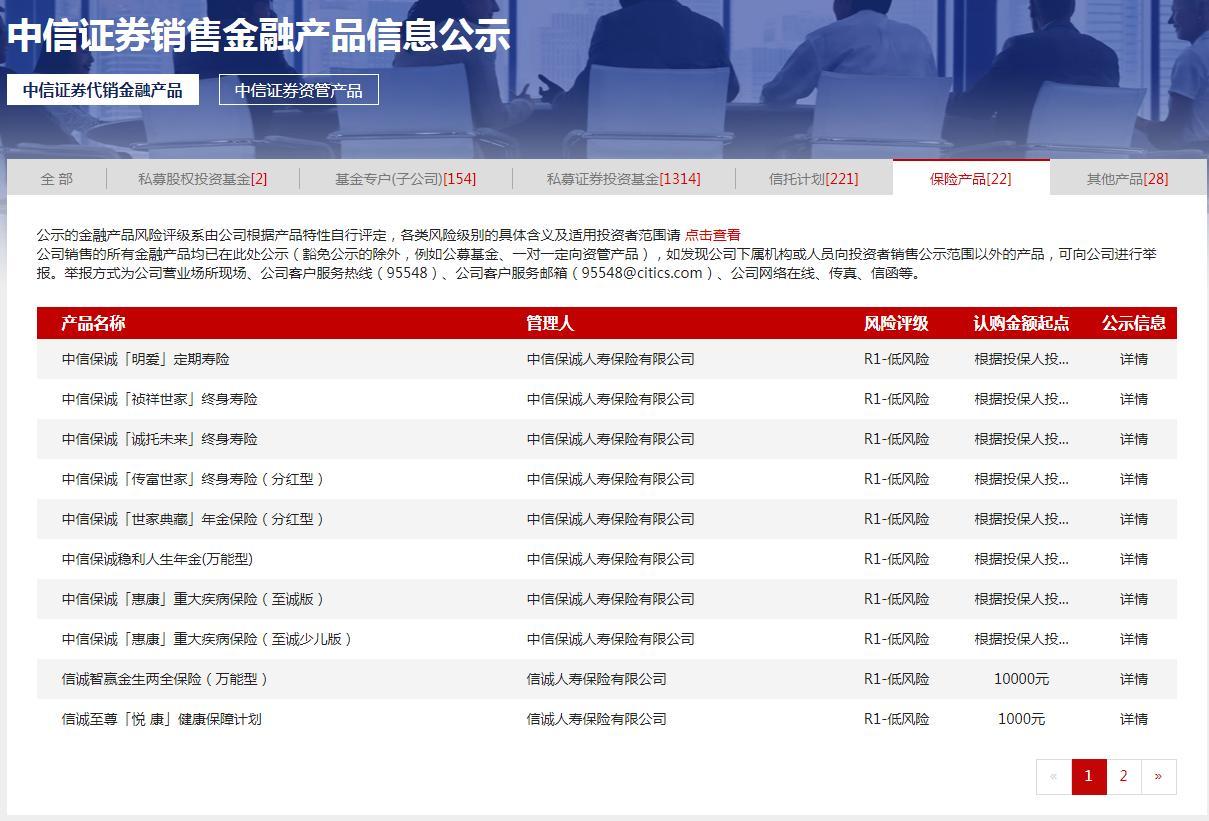The height and width of the screenshot is (821, 1209).
Task: Select the 信托计划 tab
Action: coord(813,179)
